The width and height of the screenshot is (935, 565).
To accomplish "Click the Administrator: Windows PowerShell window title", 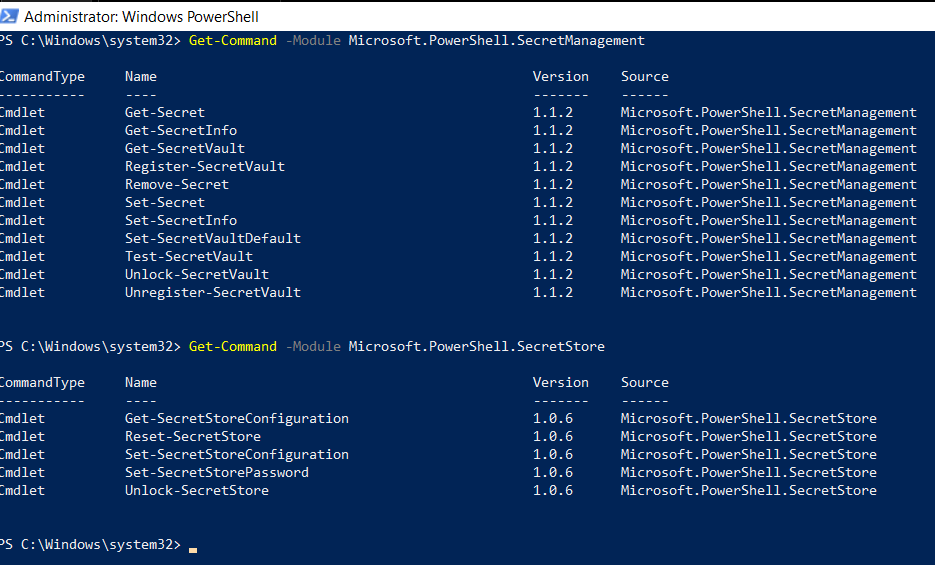I will (x=141, y=17).
